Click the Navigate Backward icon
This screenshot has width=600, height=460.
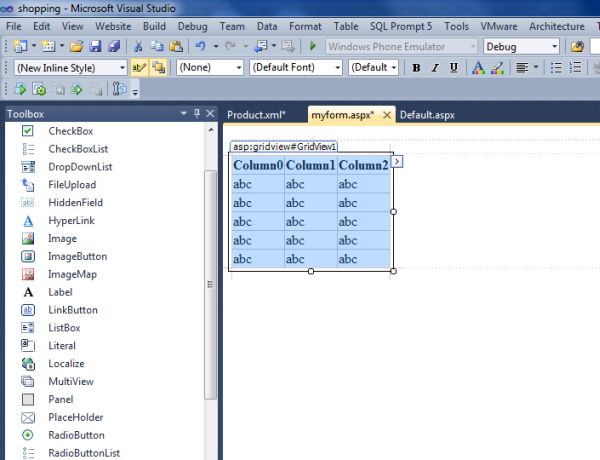click(261, 46)
